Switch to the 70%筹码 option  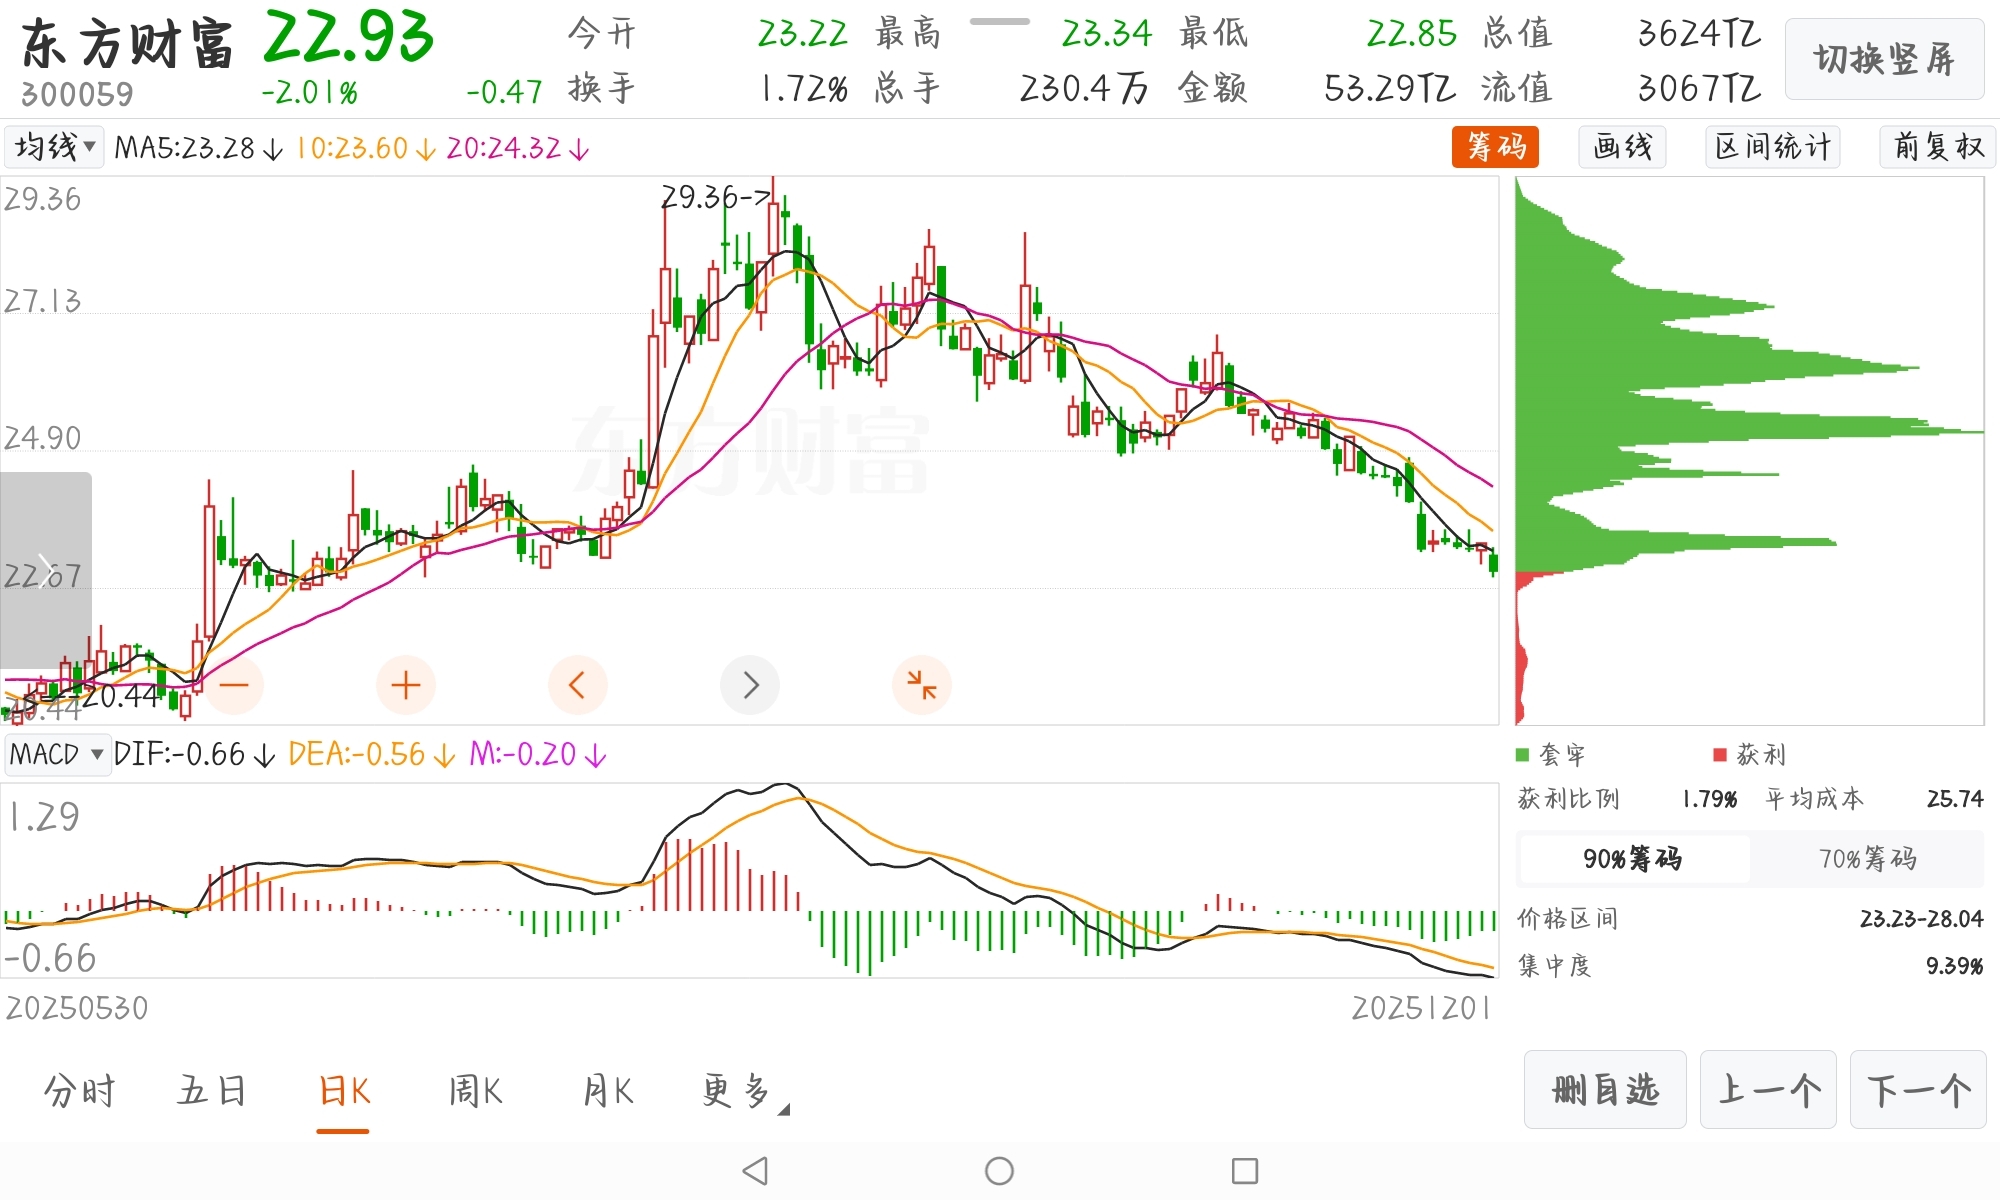tap(1867, 858)
